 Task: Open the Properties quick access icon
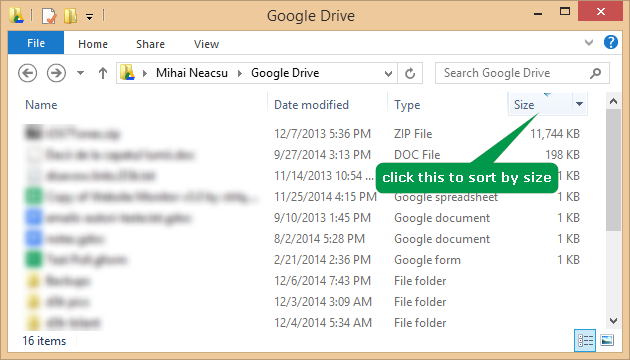(49, 16)
